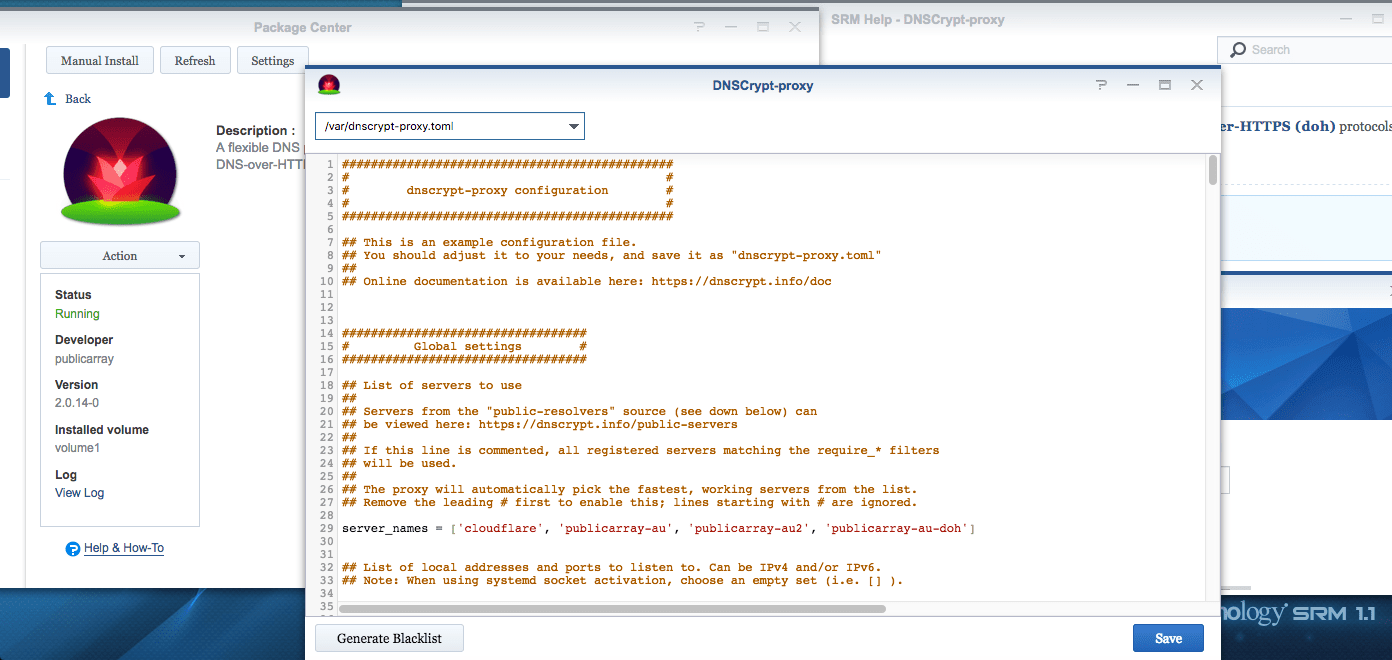Click the horizontal scrollbar in the editor
Screen dimensions: 1392x660
pos(612,608)
